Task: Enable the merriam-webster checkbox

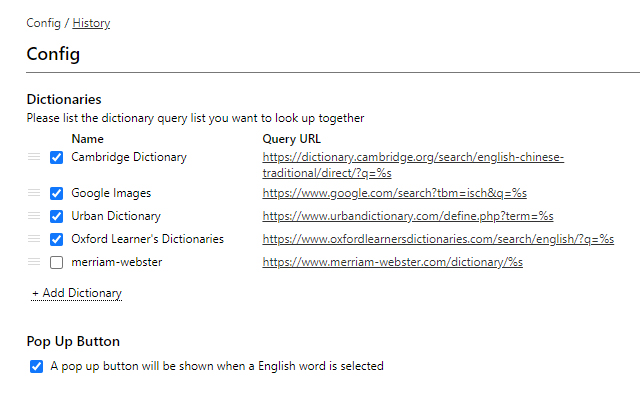Action: [56, 262]
